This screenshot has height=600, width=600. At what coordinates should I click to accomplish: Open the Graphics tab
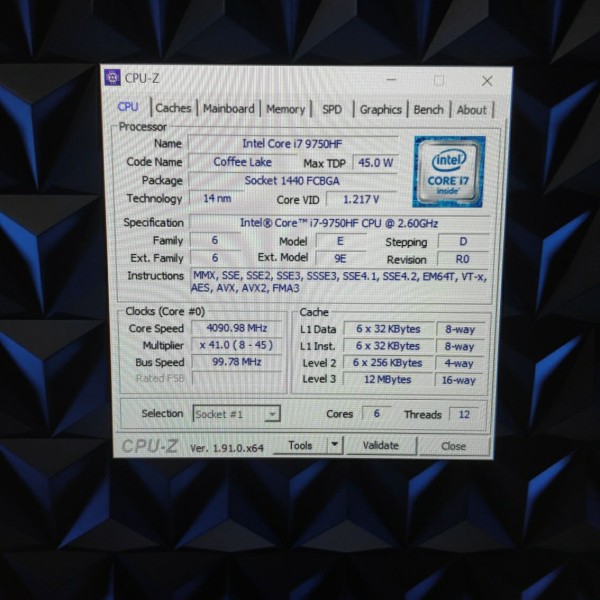(x=381, y=110)
